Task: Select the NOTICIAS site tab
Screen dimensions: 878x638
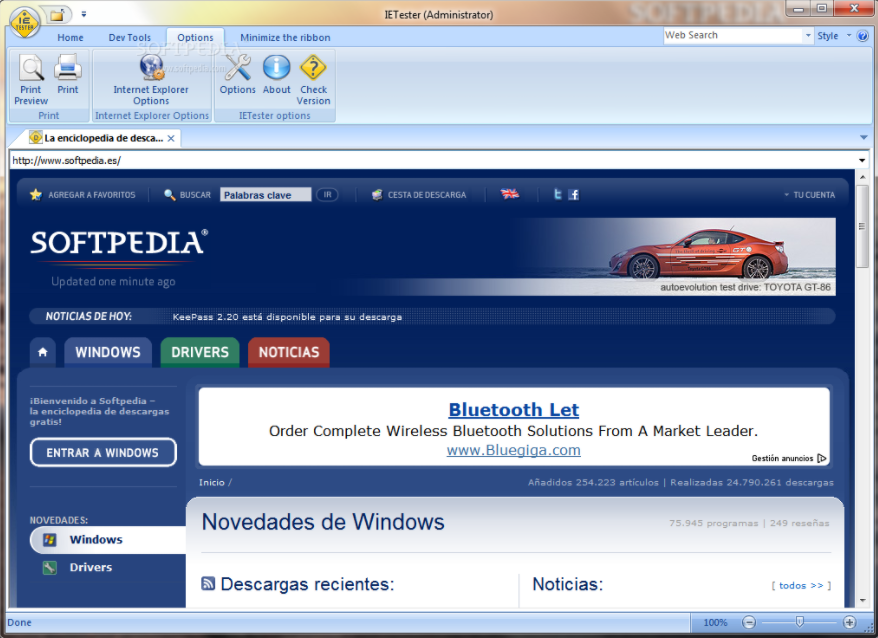Action: coord(289,352)
